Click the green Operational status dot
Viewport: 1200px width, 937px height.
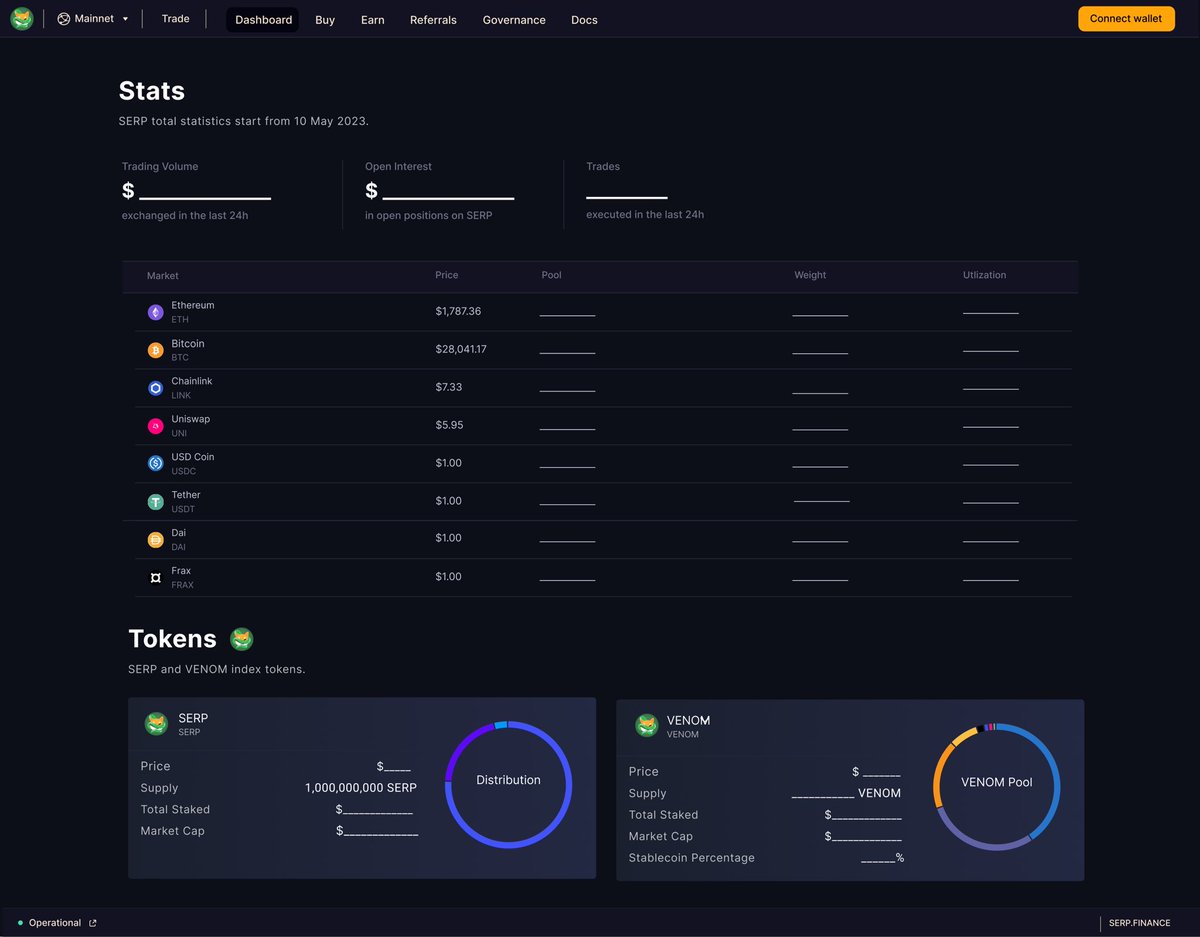[20, 923]
